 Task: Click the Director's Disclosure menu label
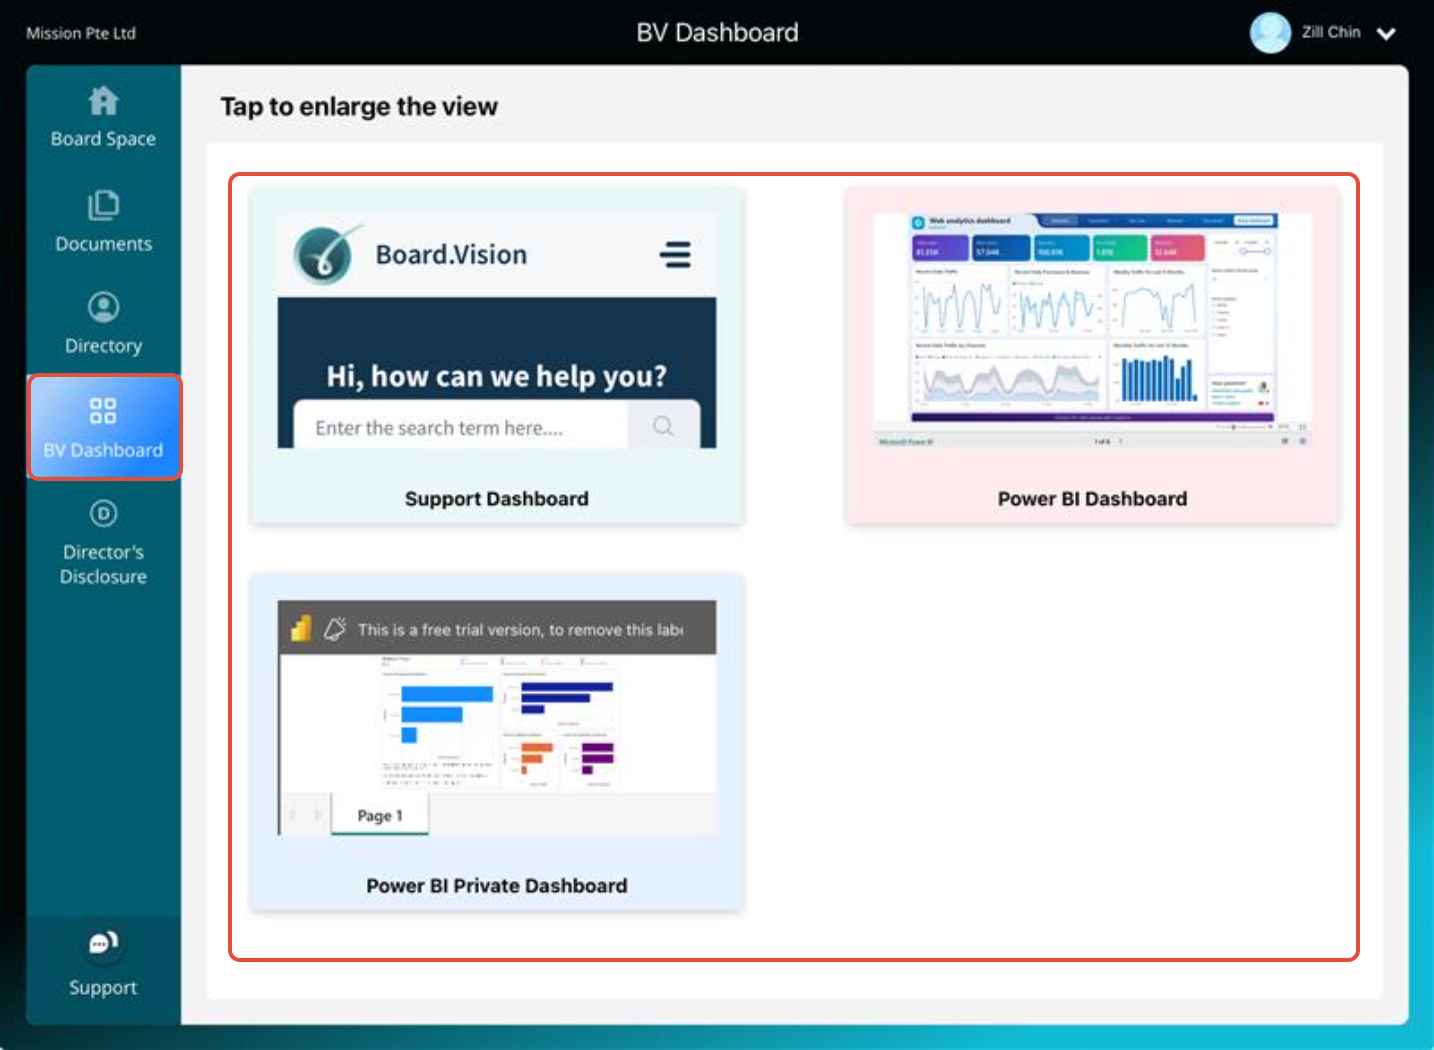[103, 564]
